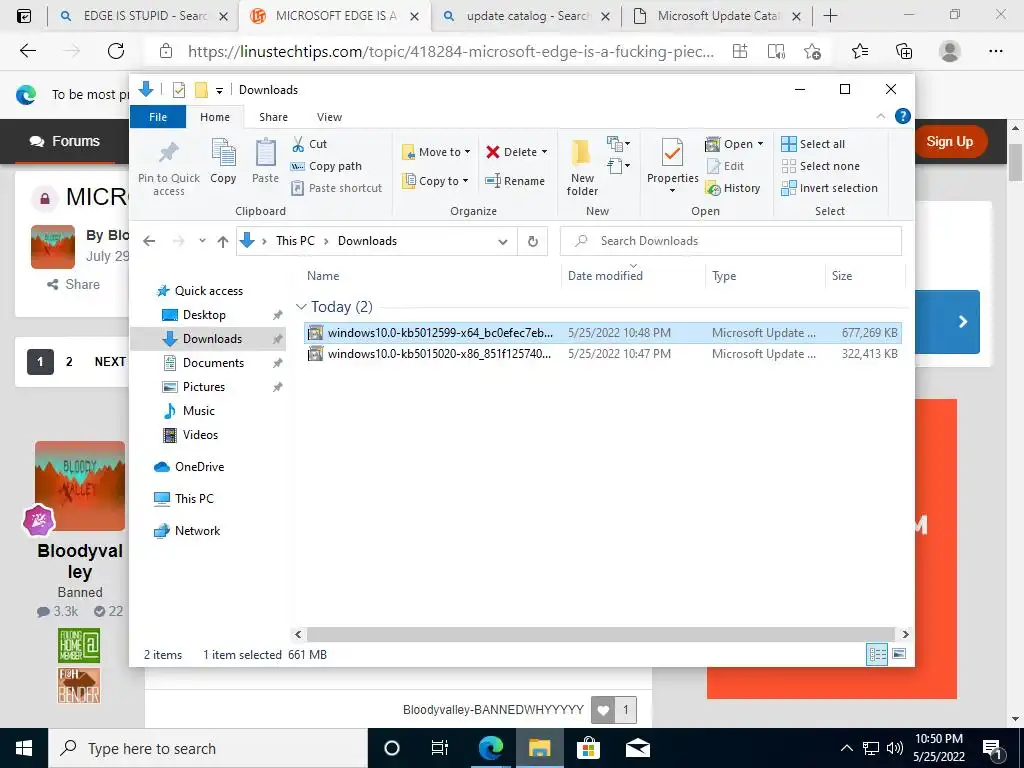Select OneDrive in navigation pane
The image size is (1024, 768).
199,466
